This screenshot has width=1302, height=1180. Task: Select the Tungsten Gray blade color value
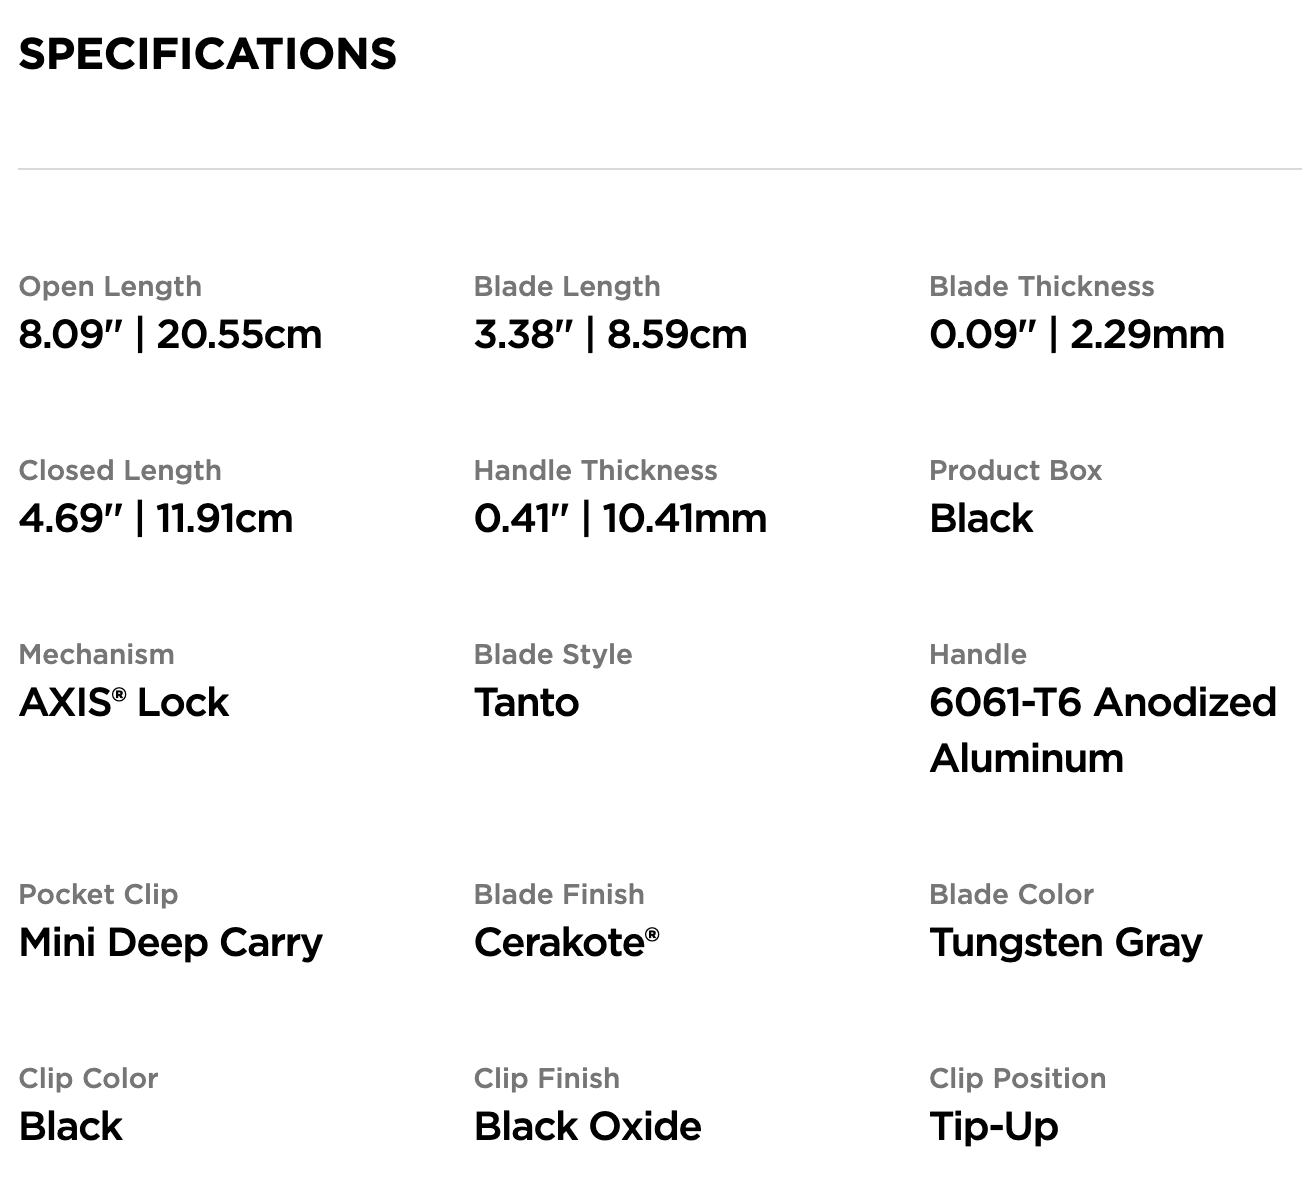pos(1066,942)
